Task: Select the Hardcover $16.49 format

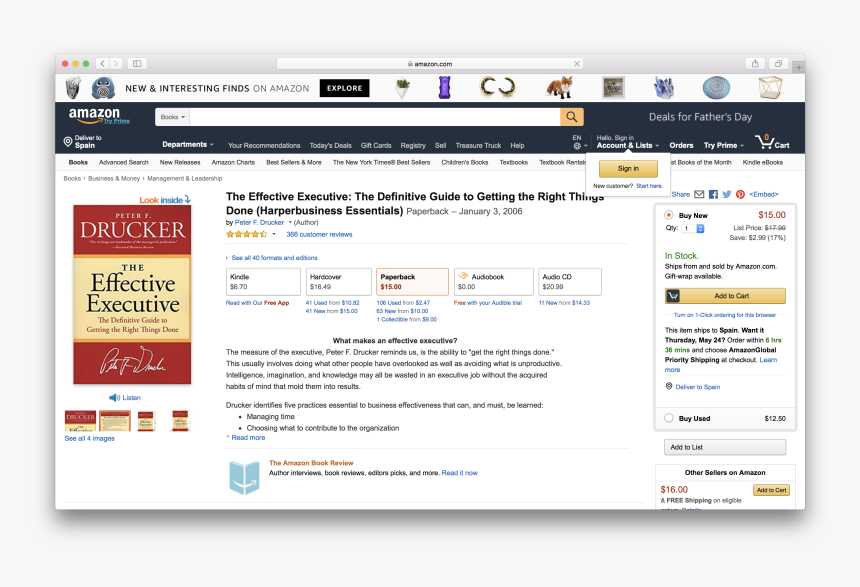Action: point(338,281)
